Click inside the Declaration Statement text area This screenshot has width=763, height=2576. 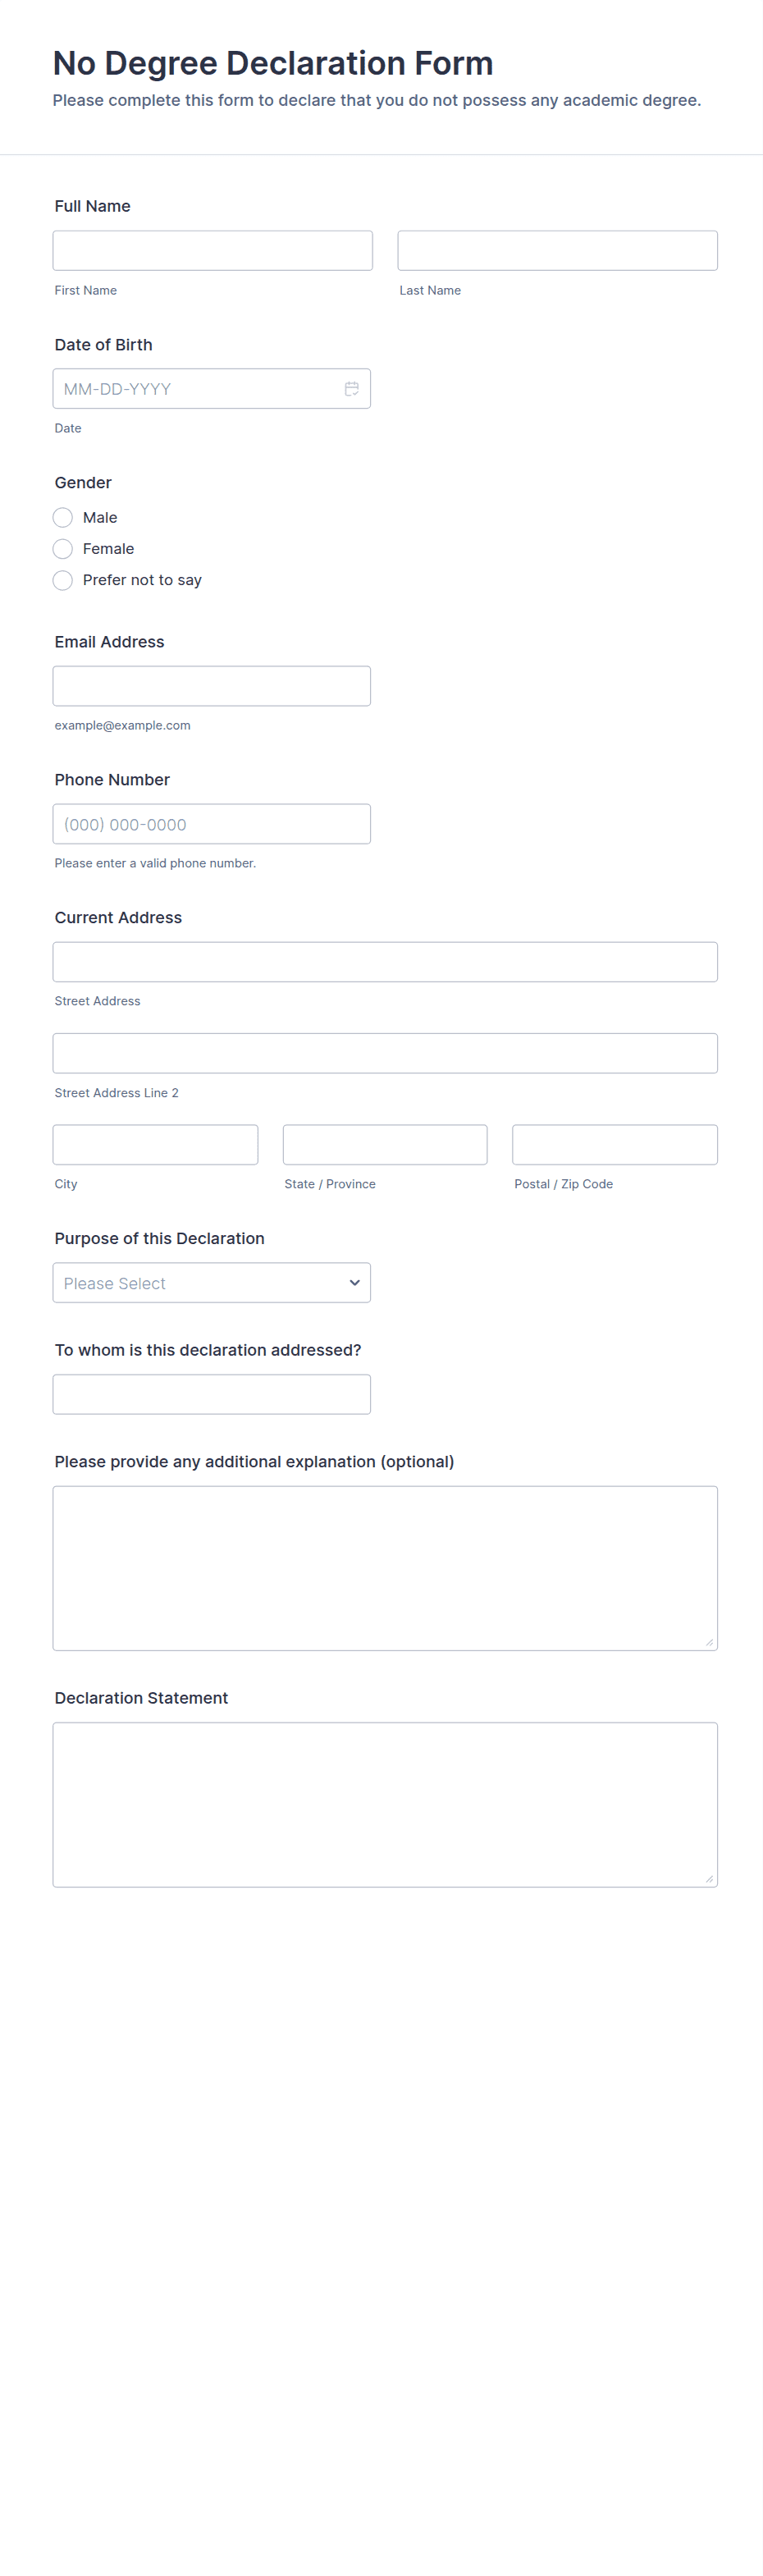pyautogui.click(x=385, y=1804)
